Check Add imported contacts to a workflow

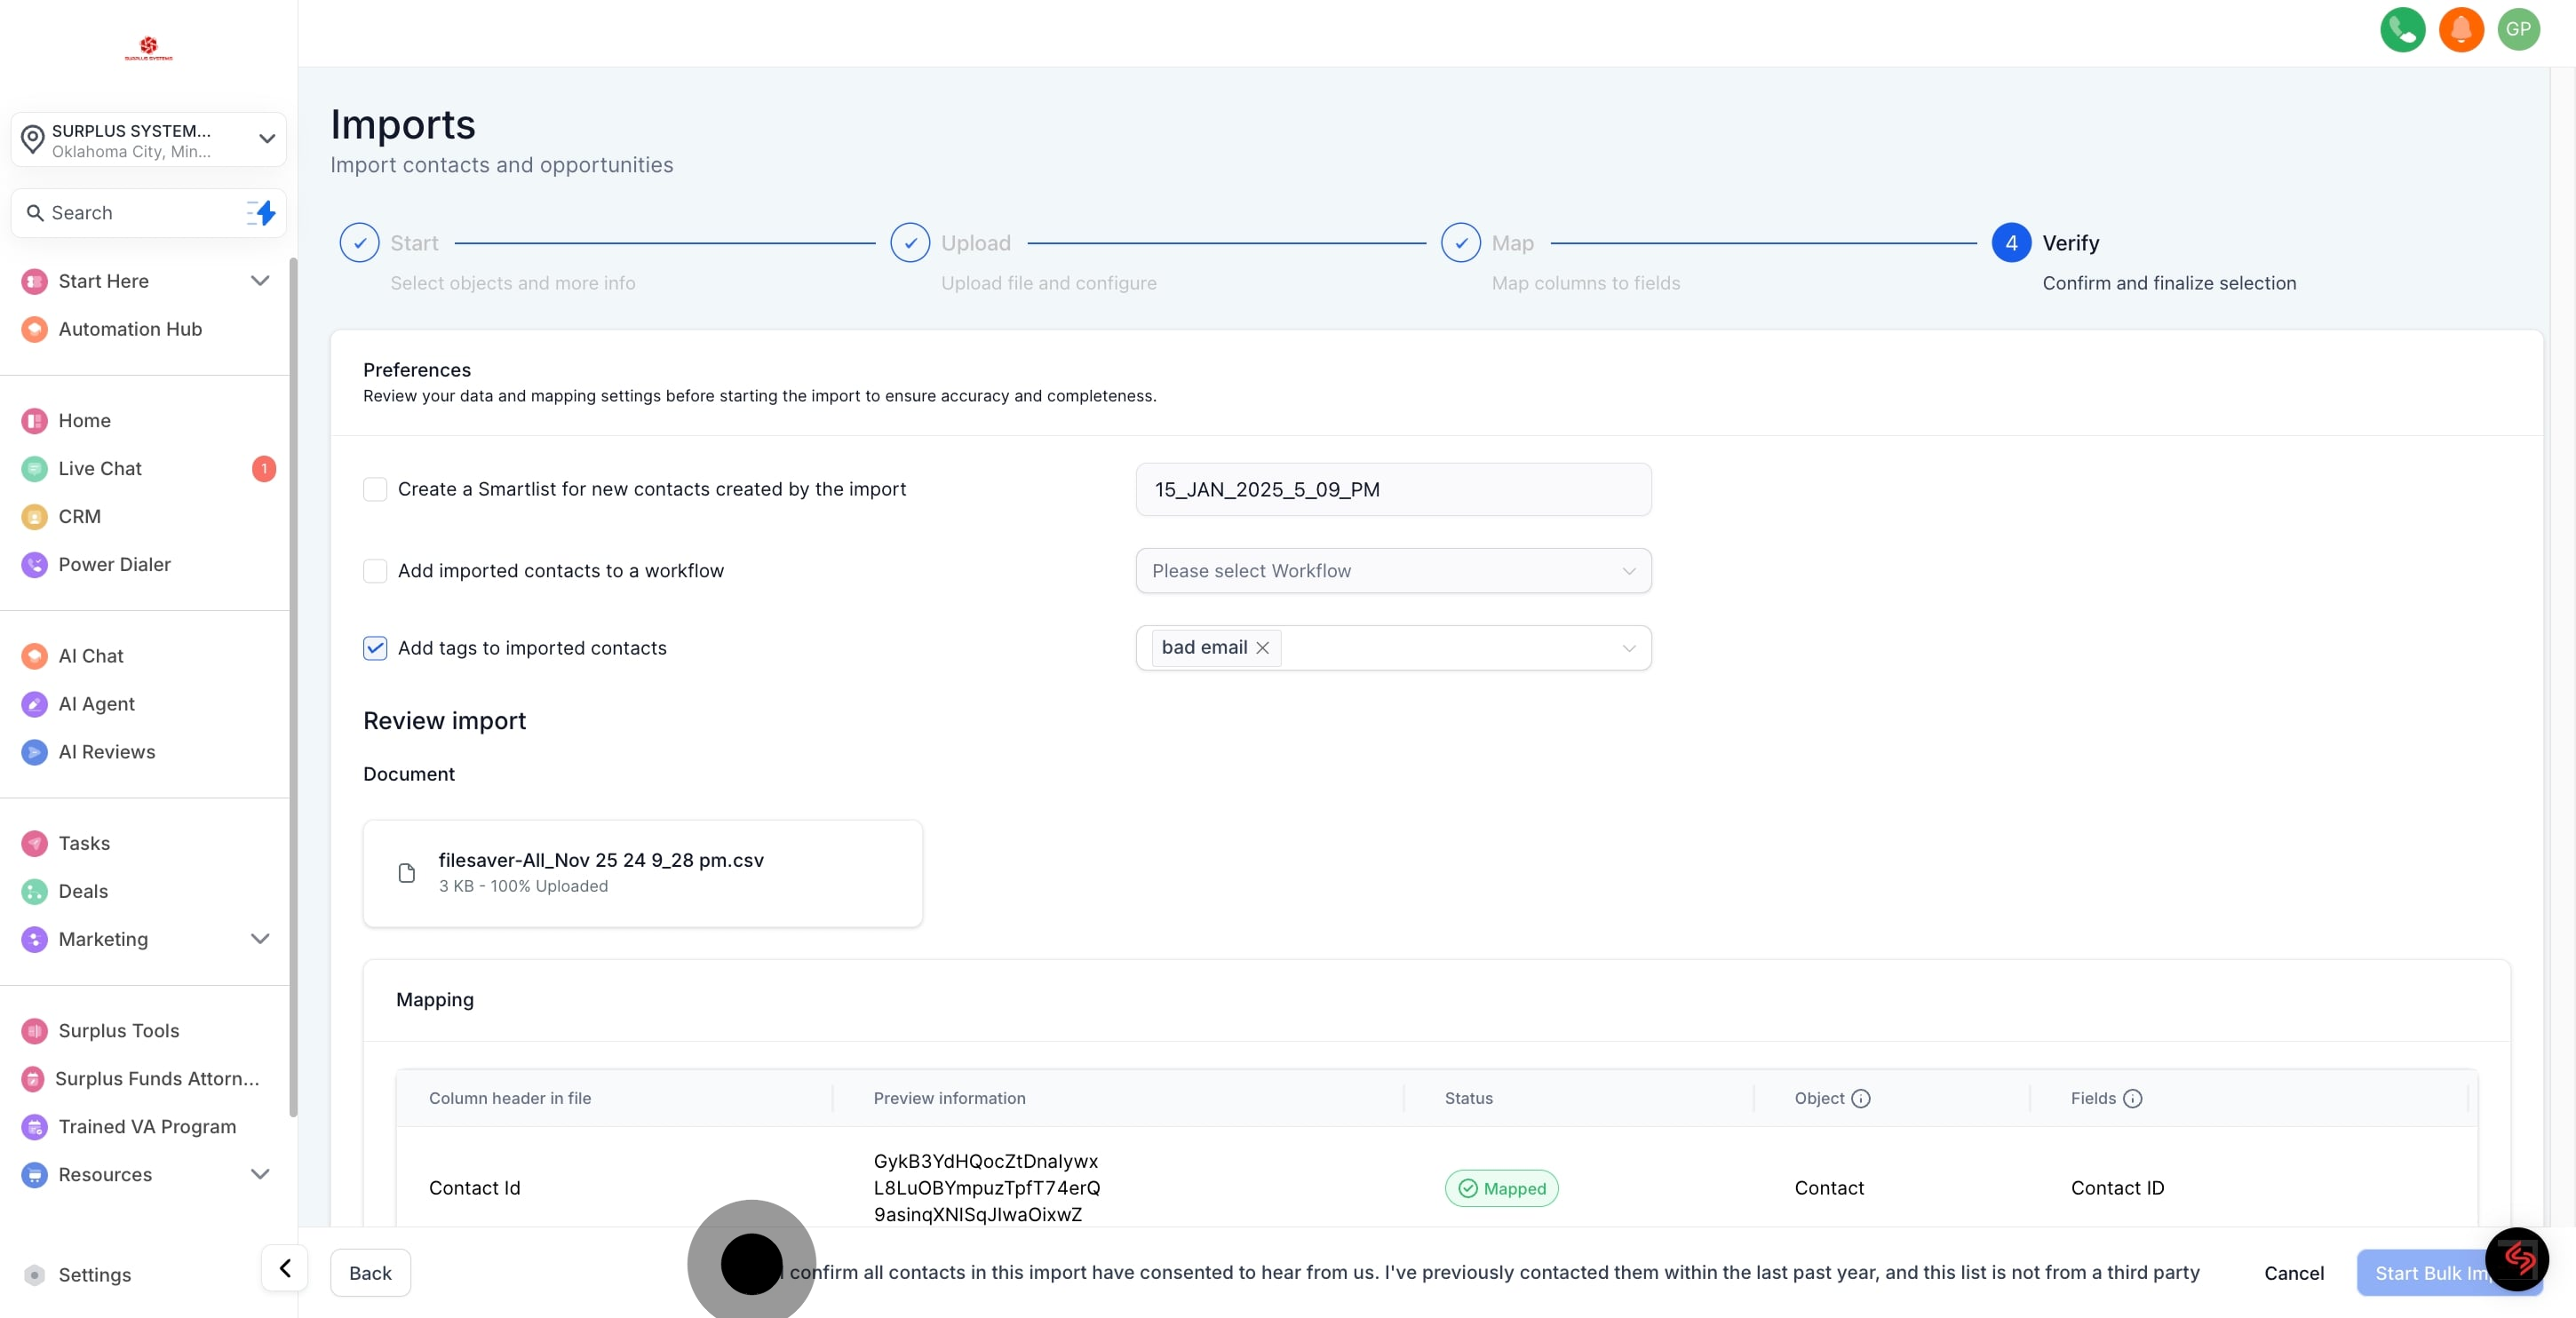(x=375, y=571)
